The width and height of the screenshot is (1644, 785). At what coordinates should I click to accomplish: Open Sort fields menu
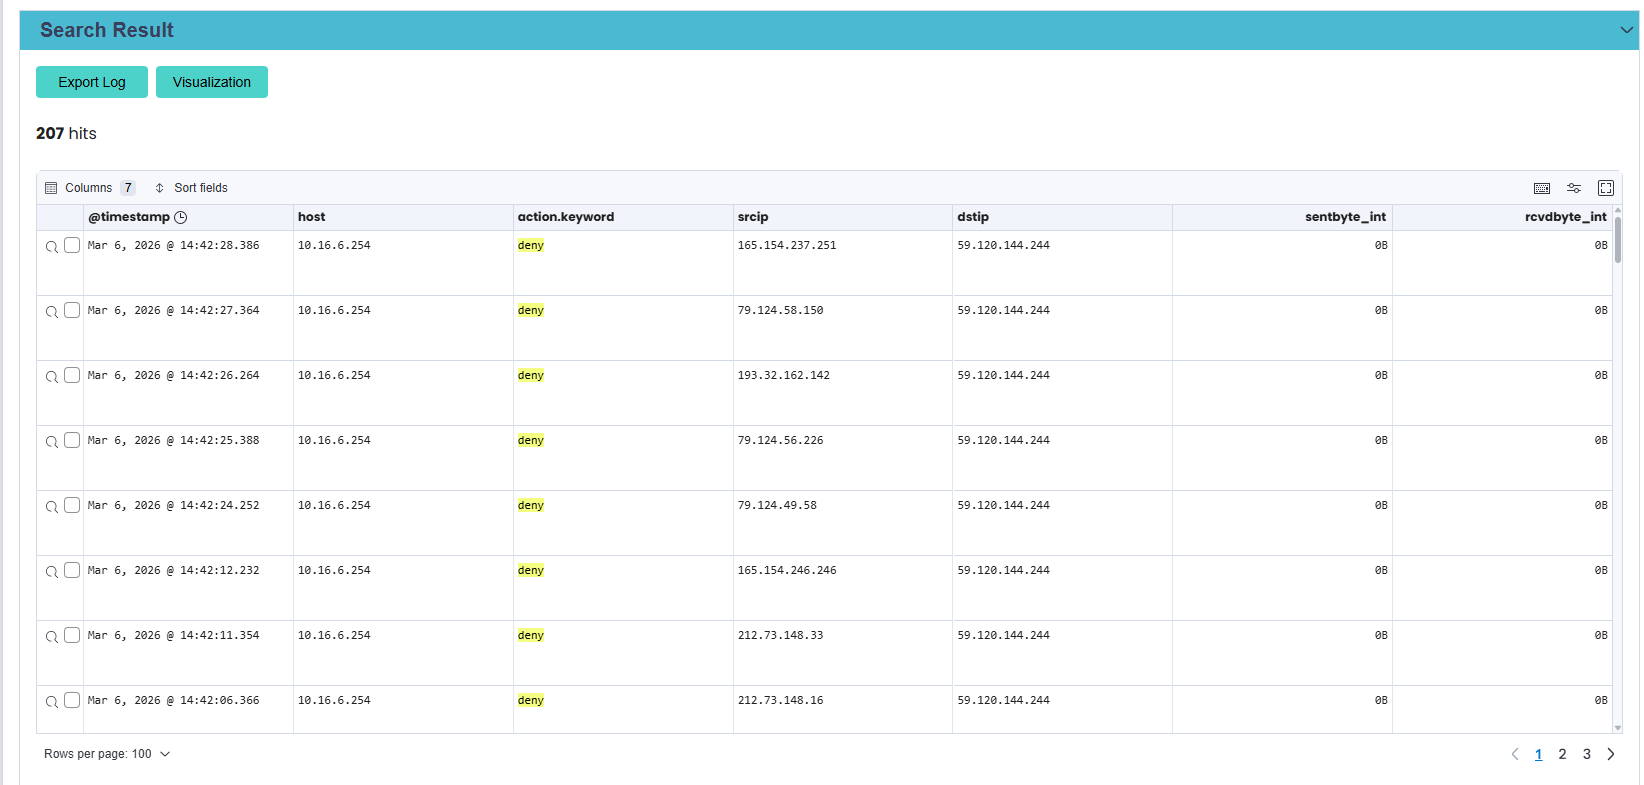pyautogui.click(x=191, y=188)
